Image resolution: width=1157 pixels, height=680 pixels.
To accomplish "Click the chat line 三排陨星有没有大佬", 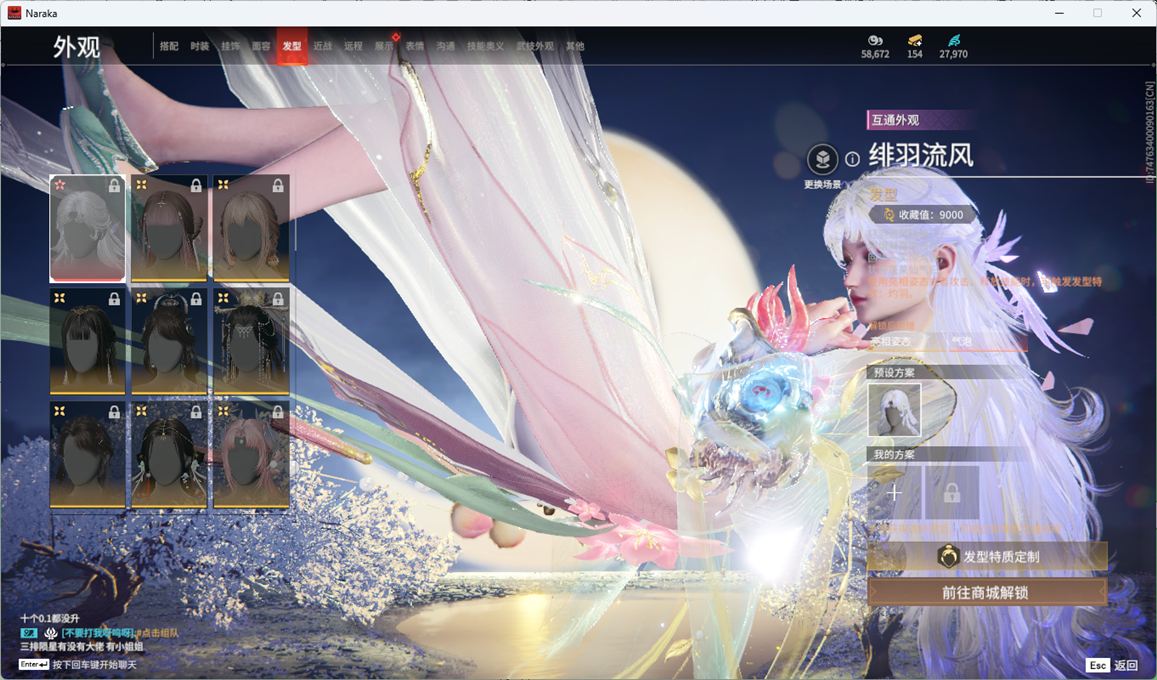I will click(81, 647).
